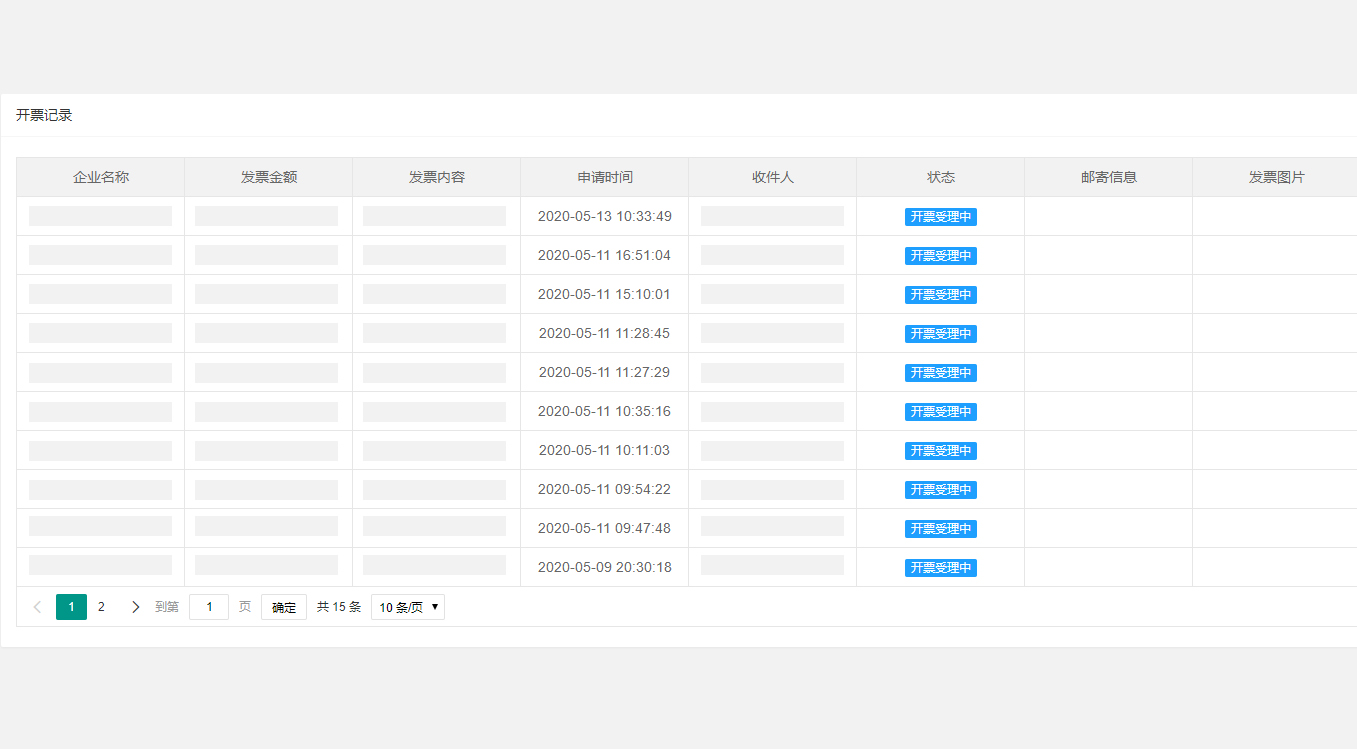Click 开票受理中 badge in the 11:28:45 row
Image resolution: width=1357 pixels, height=749 pixels.
click(x=941, y=334)
